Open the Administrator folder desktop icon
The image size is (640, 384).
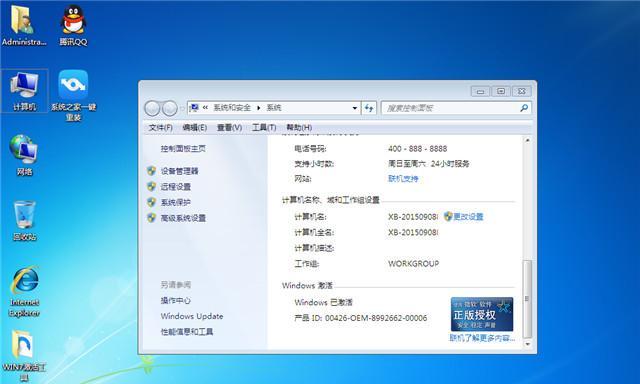23,24
